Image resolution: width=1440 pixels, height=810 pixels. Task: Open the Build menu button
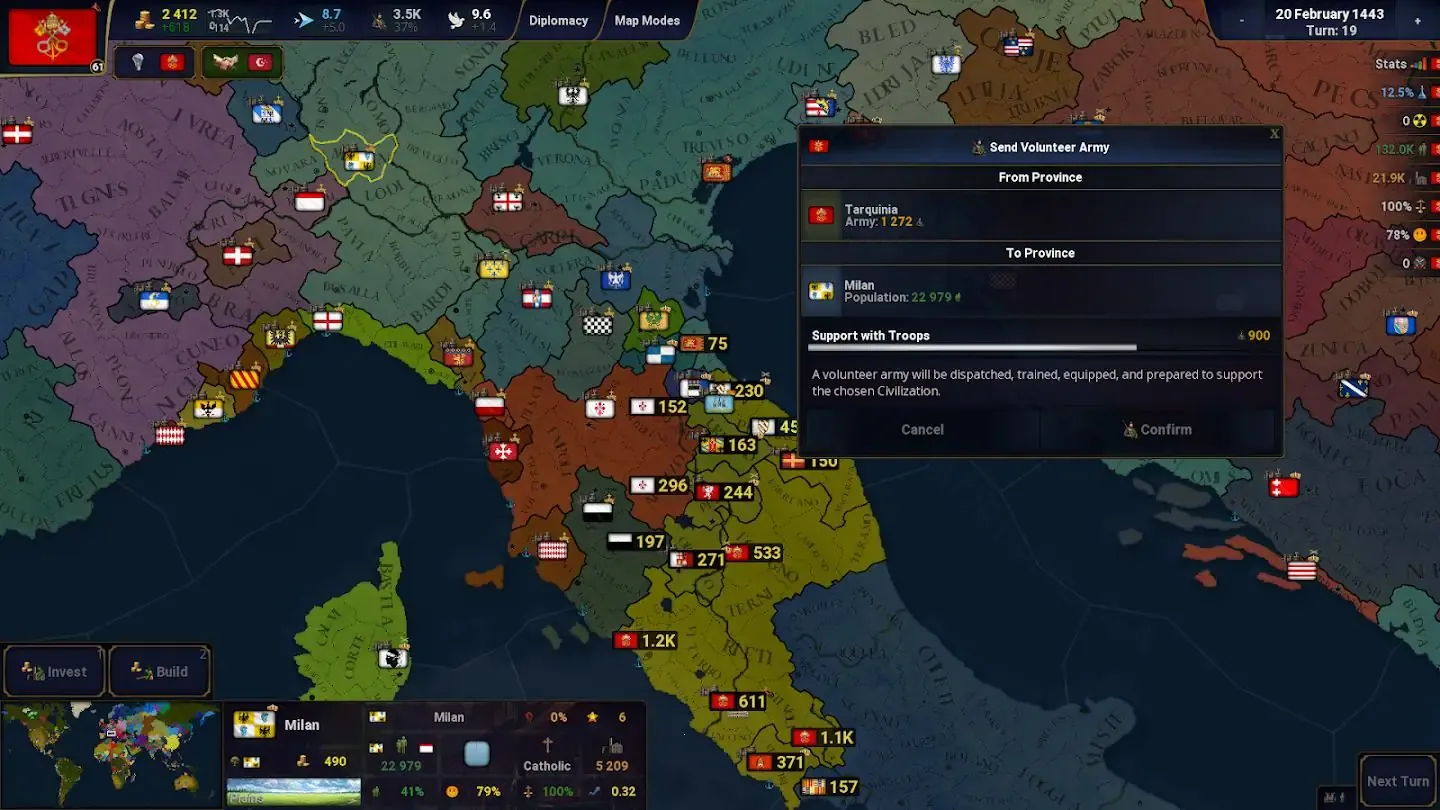(x=160, y=672)
